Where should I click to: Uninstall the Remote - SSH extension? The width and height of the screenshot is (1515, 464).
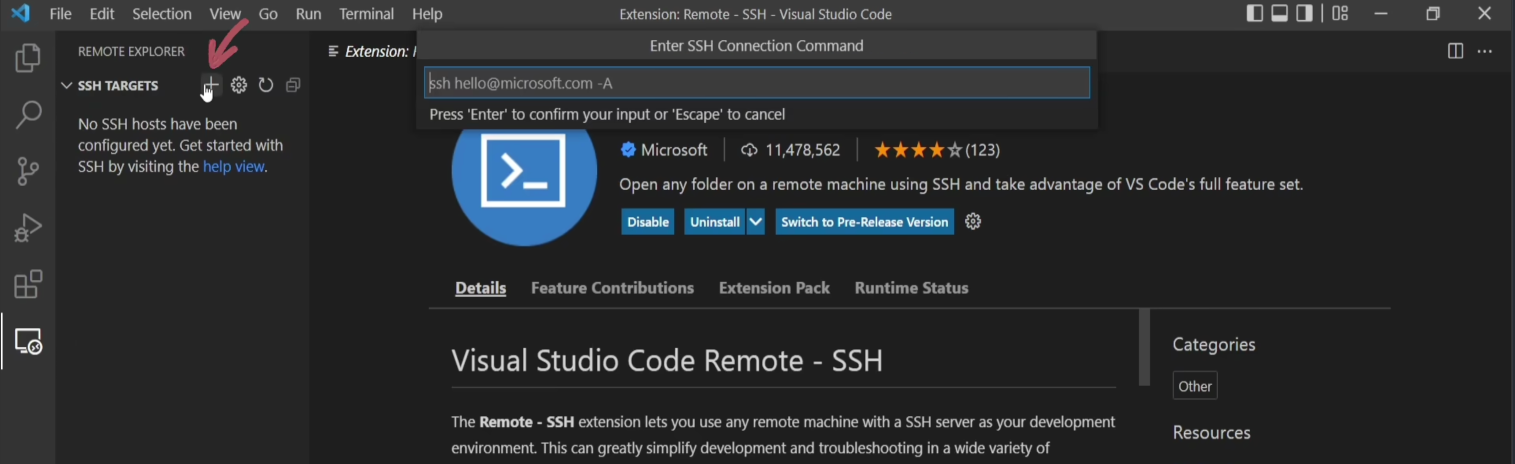pyautogui.click(x=715, y=222)
